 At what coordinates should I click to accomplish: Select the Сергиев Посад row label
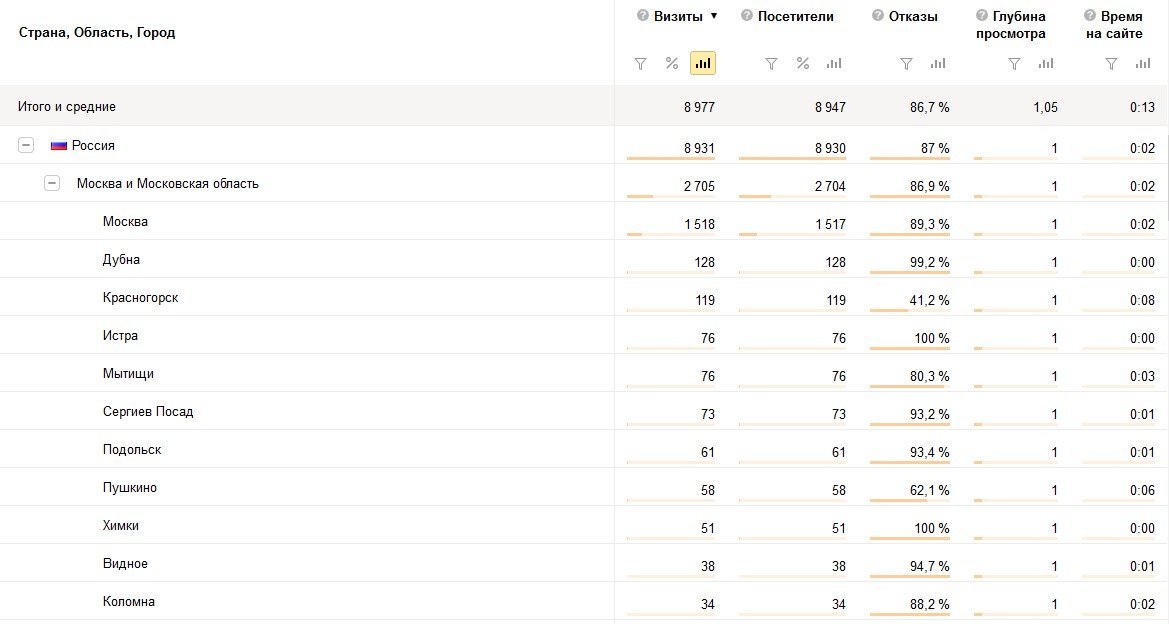click(148, 412)
